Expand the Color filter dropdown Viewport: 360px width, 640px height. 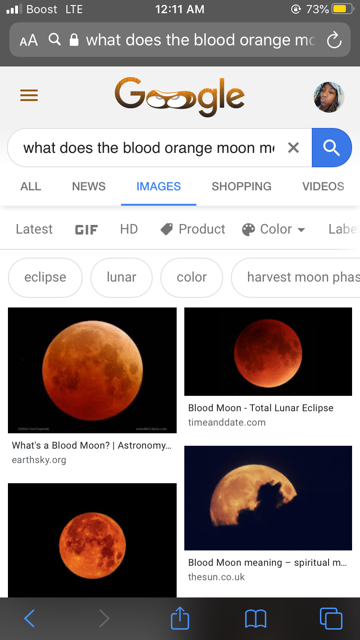(x=273, y=229)
